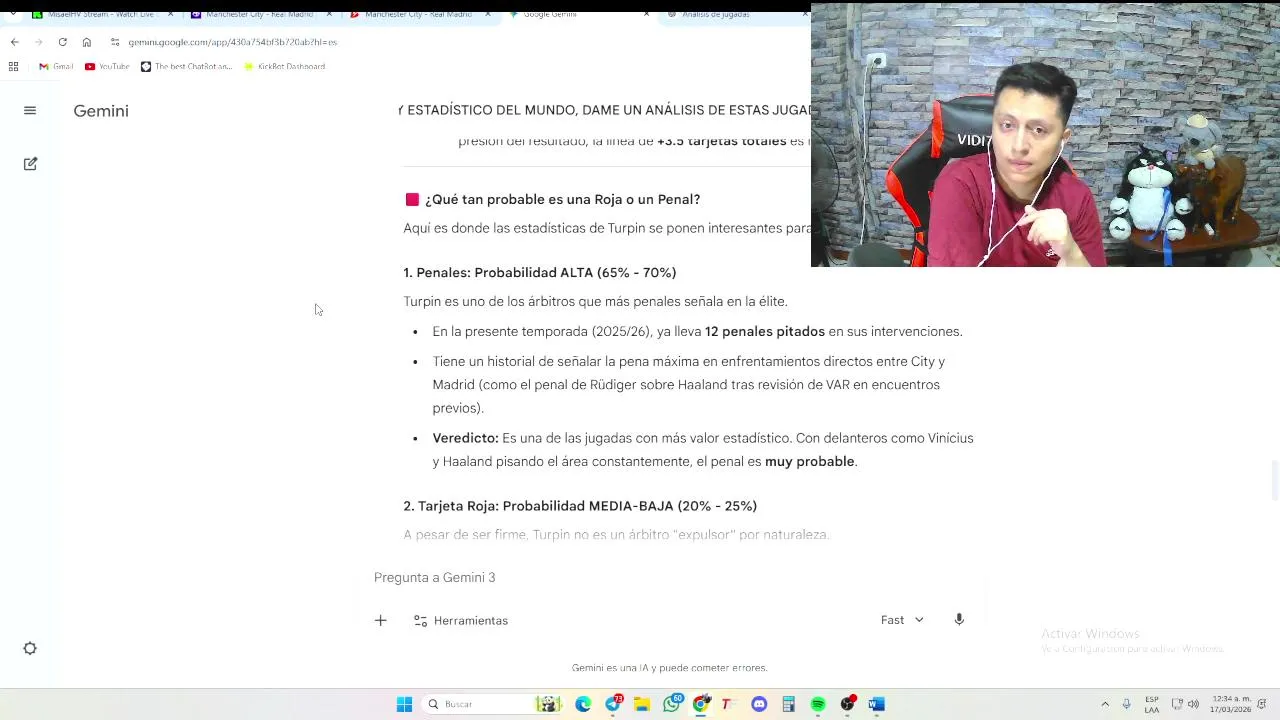Open Microsoft Word from taskbar

coord(877,704)
